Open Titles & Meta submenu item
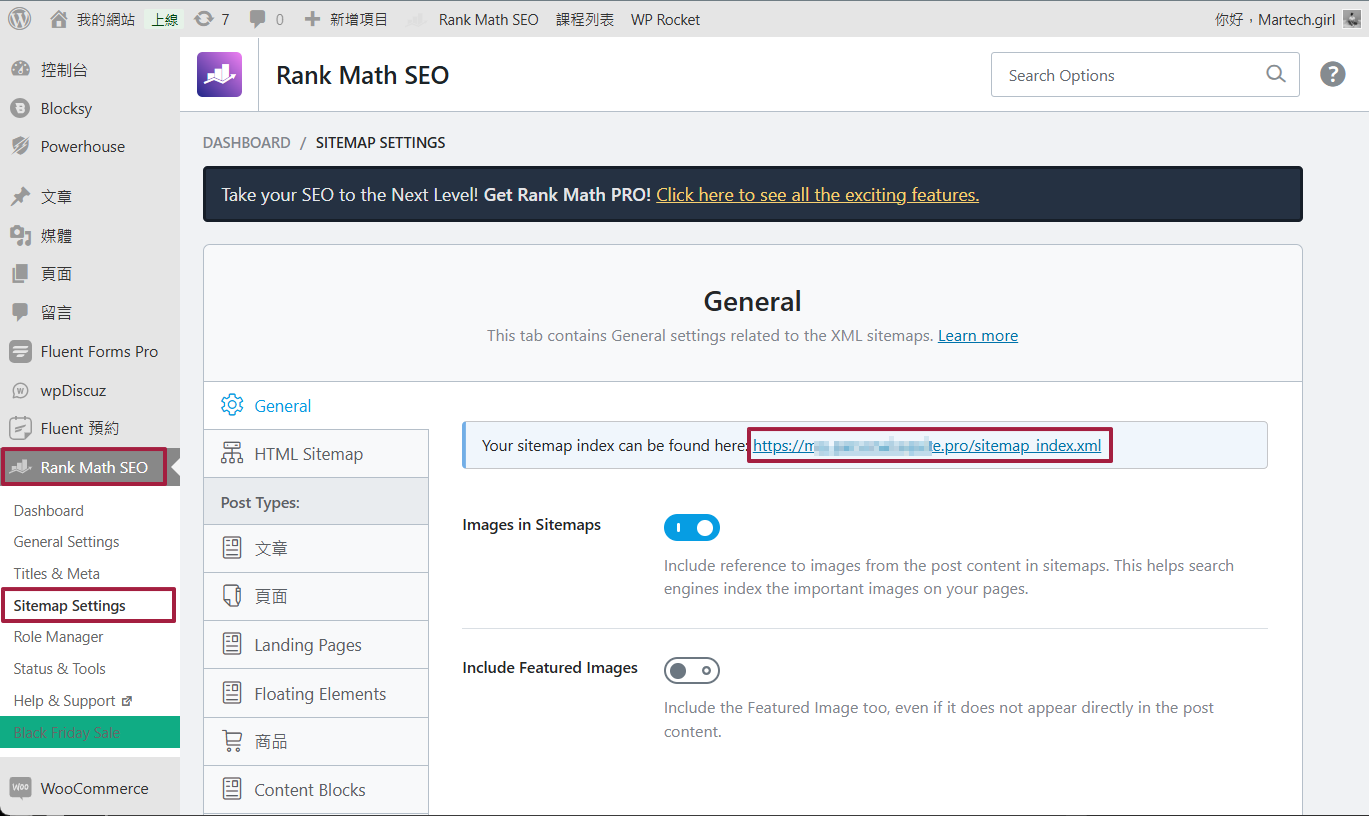The image size is (1369, 816). 57,573
